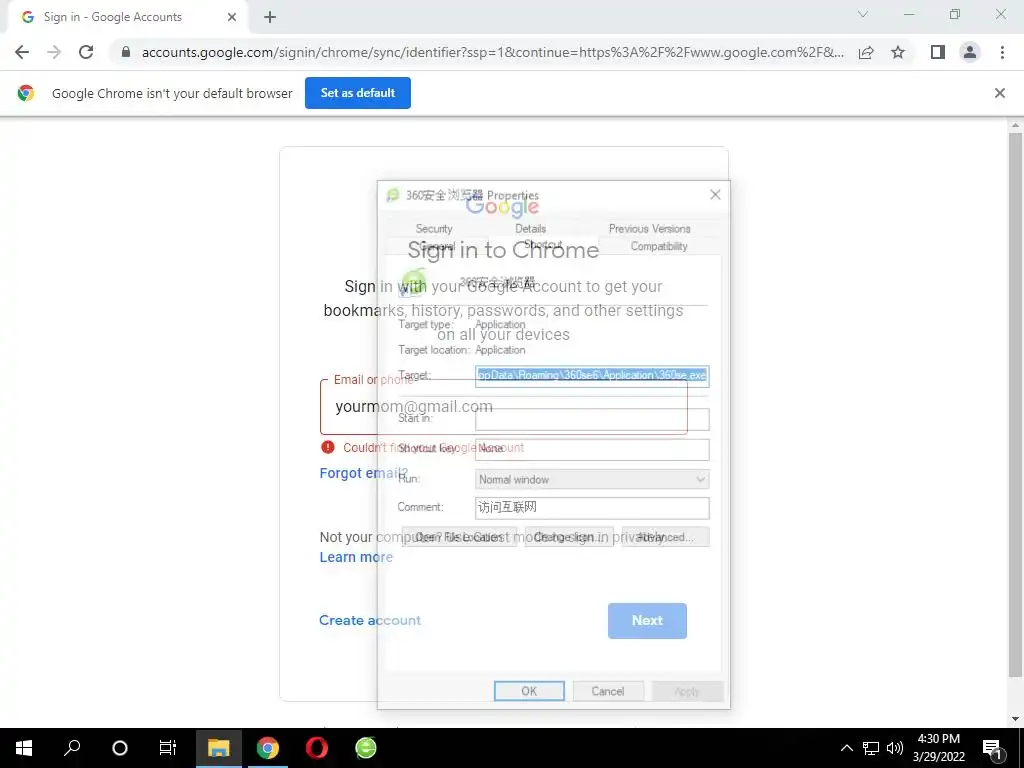The height and width of the screenshot is (768, 1024).
Task: Click the Create account link
Action: [370, 620]
